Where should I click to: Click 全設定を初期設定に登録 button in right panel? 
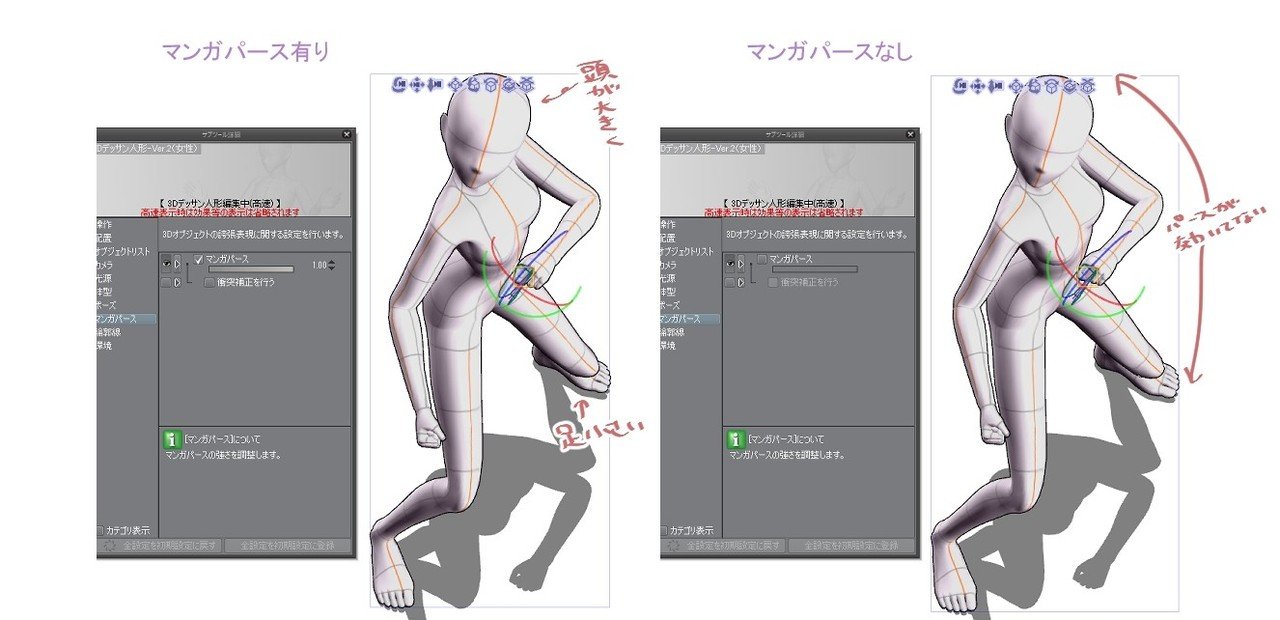pos(852,546)
